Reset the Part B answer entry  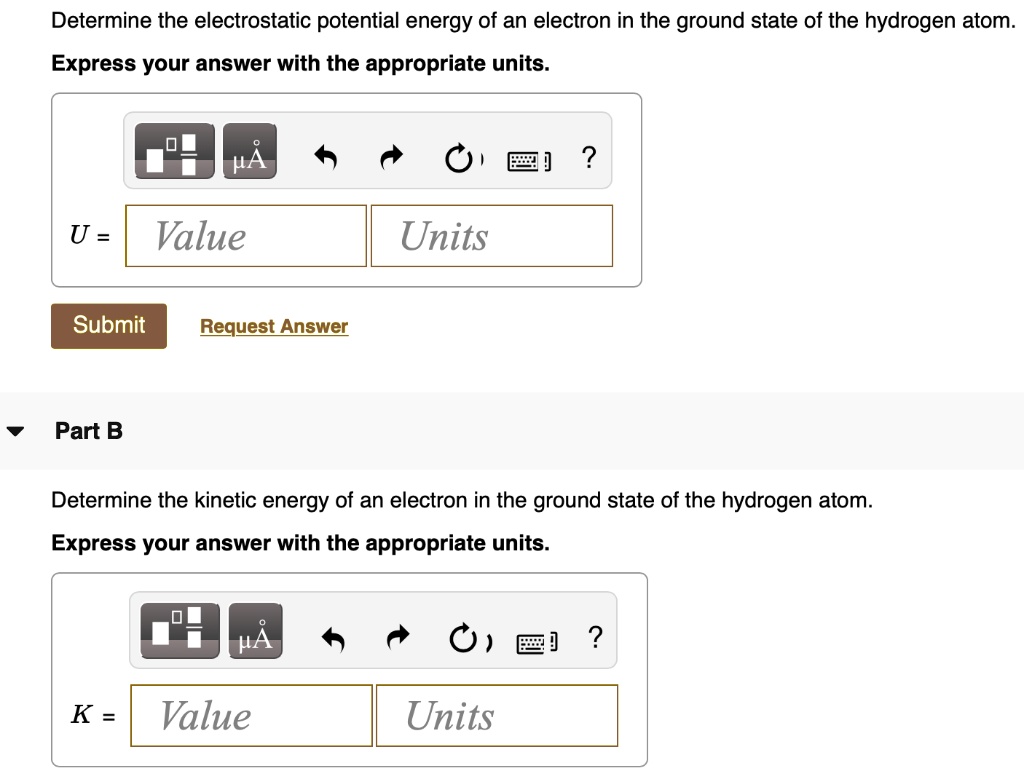pyautogui.click(x=465, y=639)
